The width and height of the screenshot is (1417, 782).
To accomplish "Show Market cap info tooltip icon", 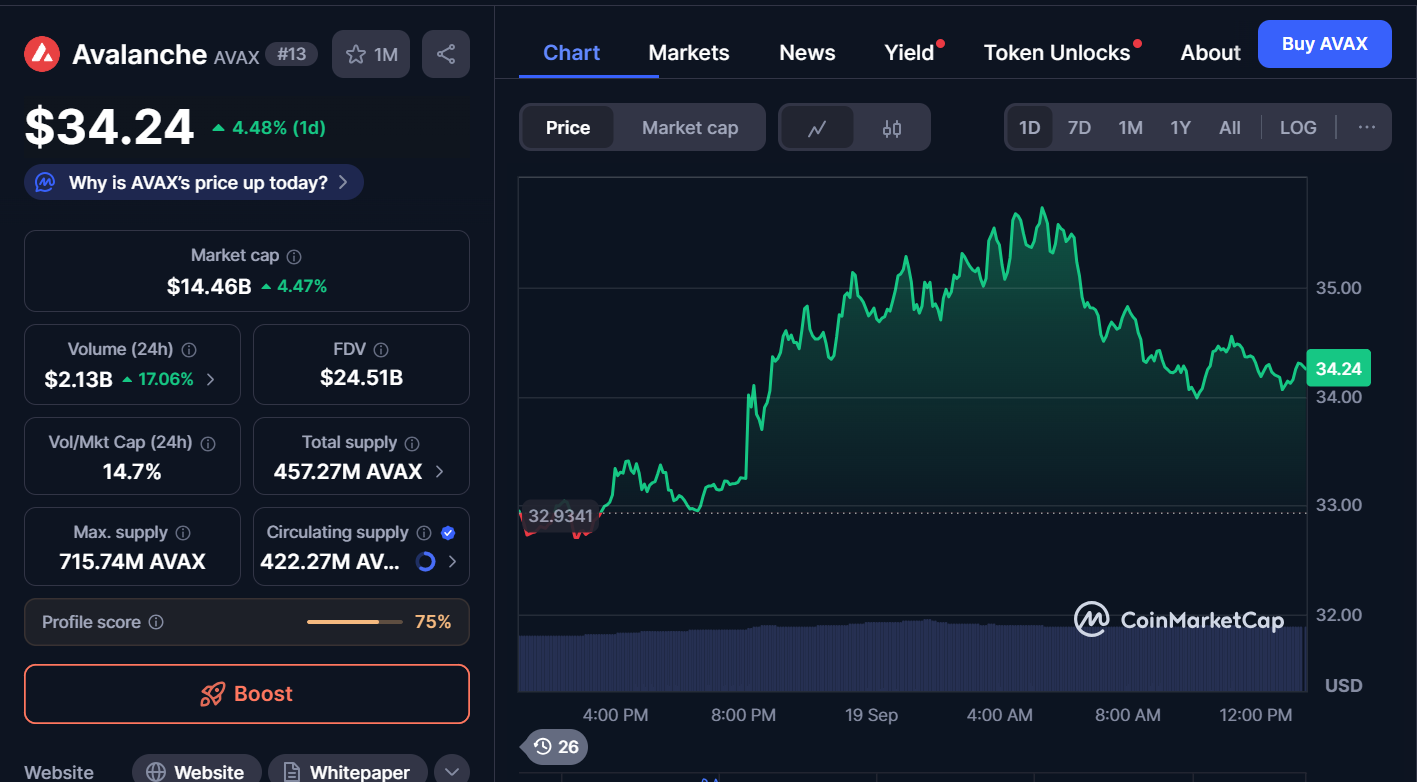I will pyautogui.click(x=294, y=256).
